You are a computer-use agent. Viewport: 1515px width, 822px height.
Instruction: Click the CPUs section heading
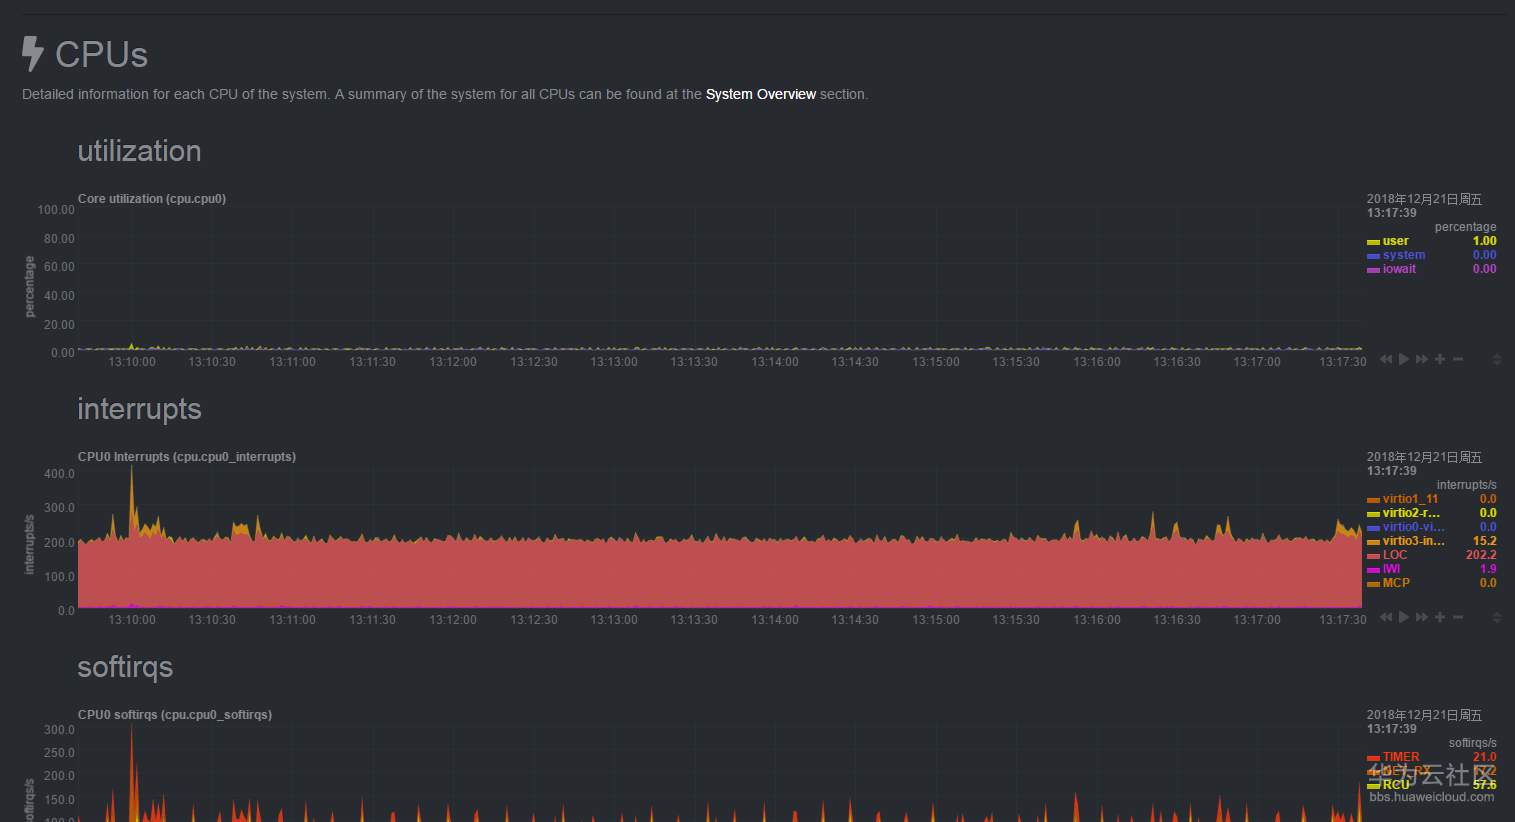(x=101, y=54)
